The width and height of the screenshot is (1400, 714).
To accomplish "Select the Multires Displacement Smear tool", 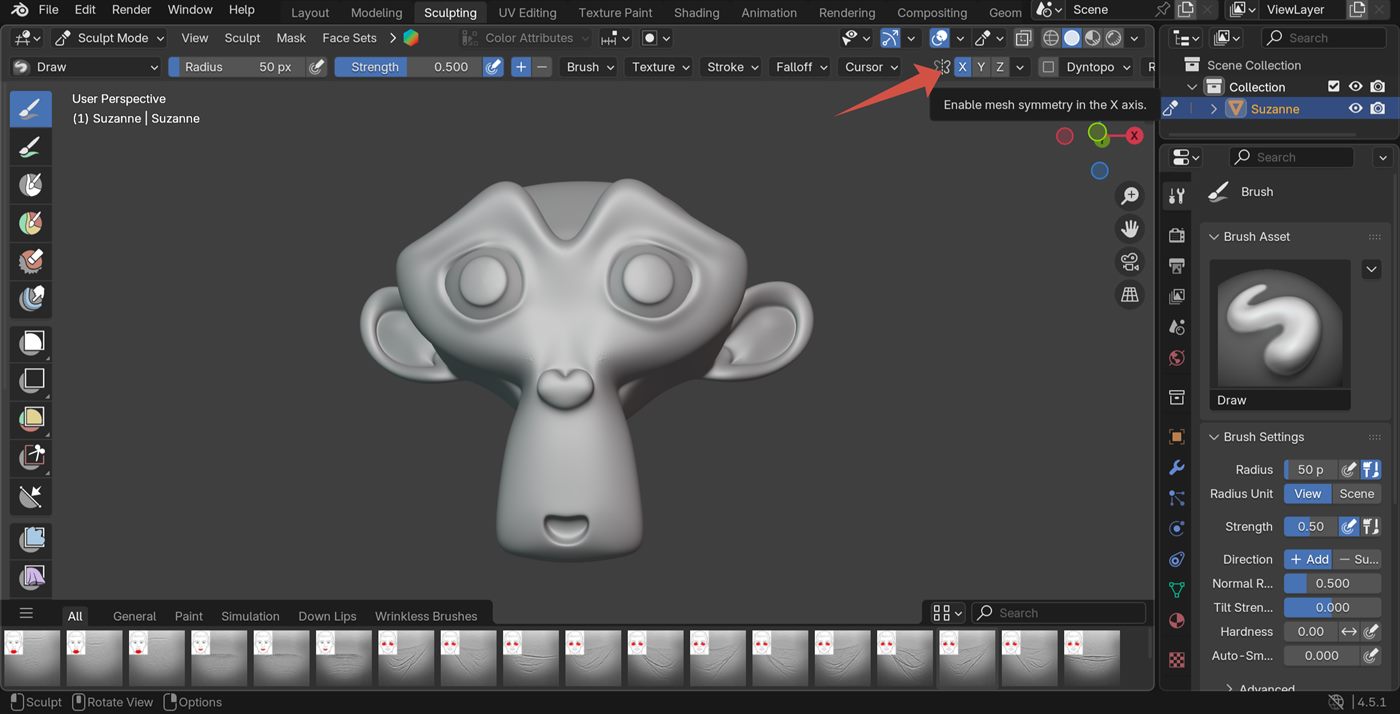I will pyautogui.click(x=31, y=299).
